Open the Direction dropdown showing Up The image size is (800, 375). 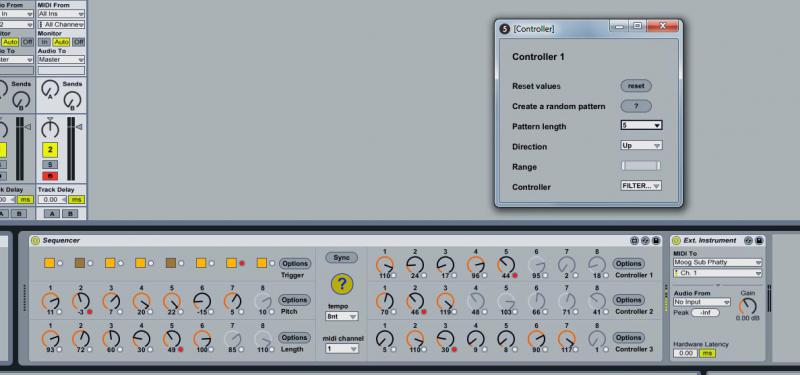coord(641,145)
